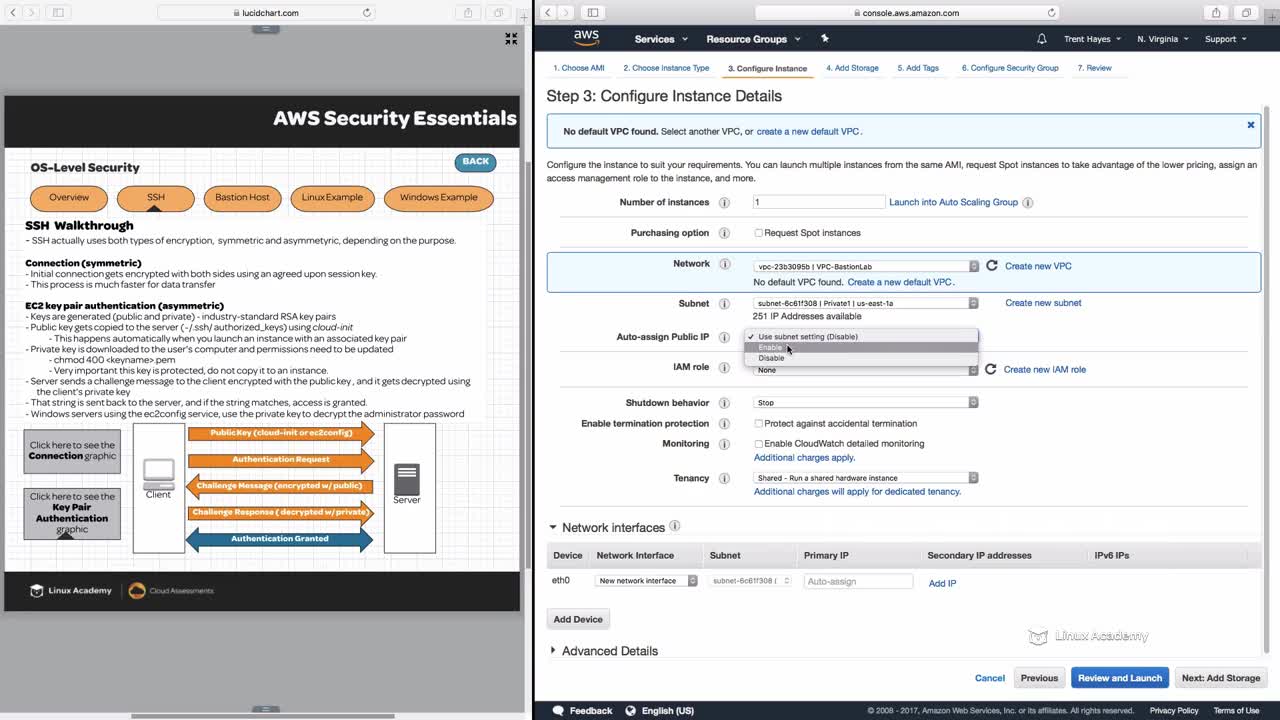Open the Shutdown behavior dropdown

(x=866, y=403)
